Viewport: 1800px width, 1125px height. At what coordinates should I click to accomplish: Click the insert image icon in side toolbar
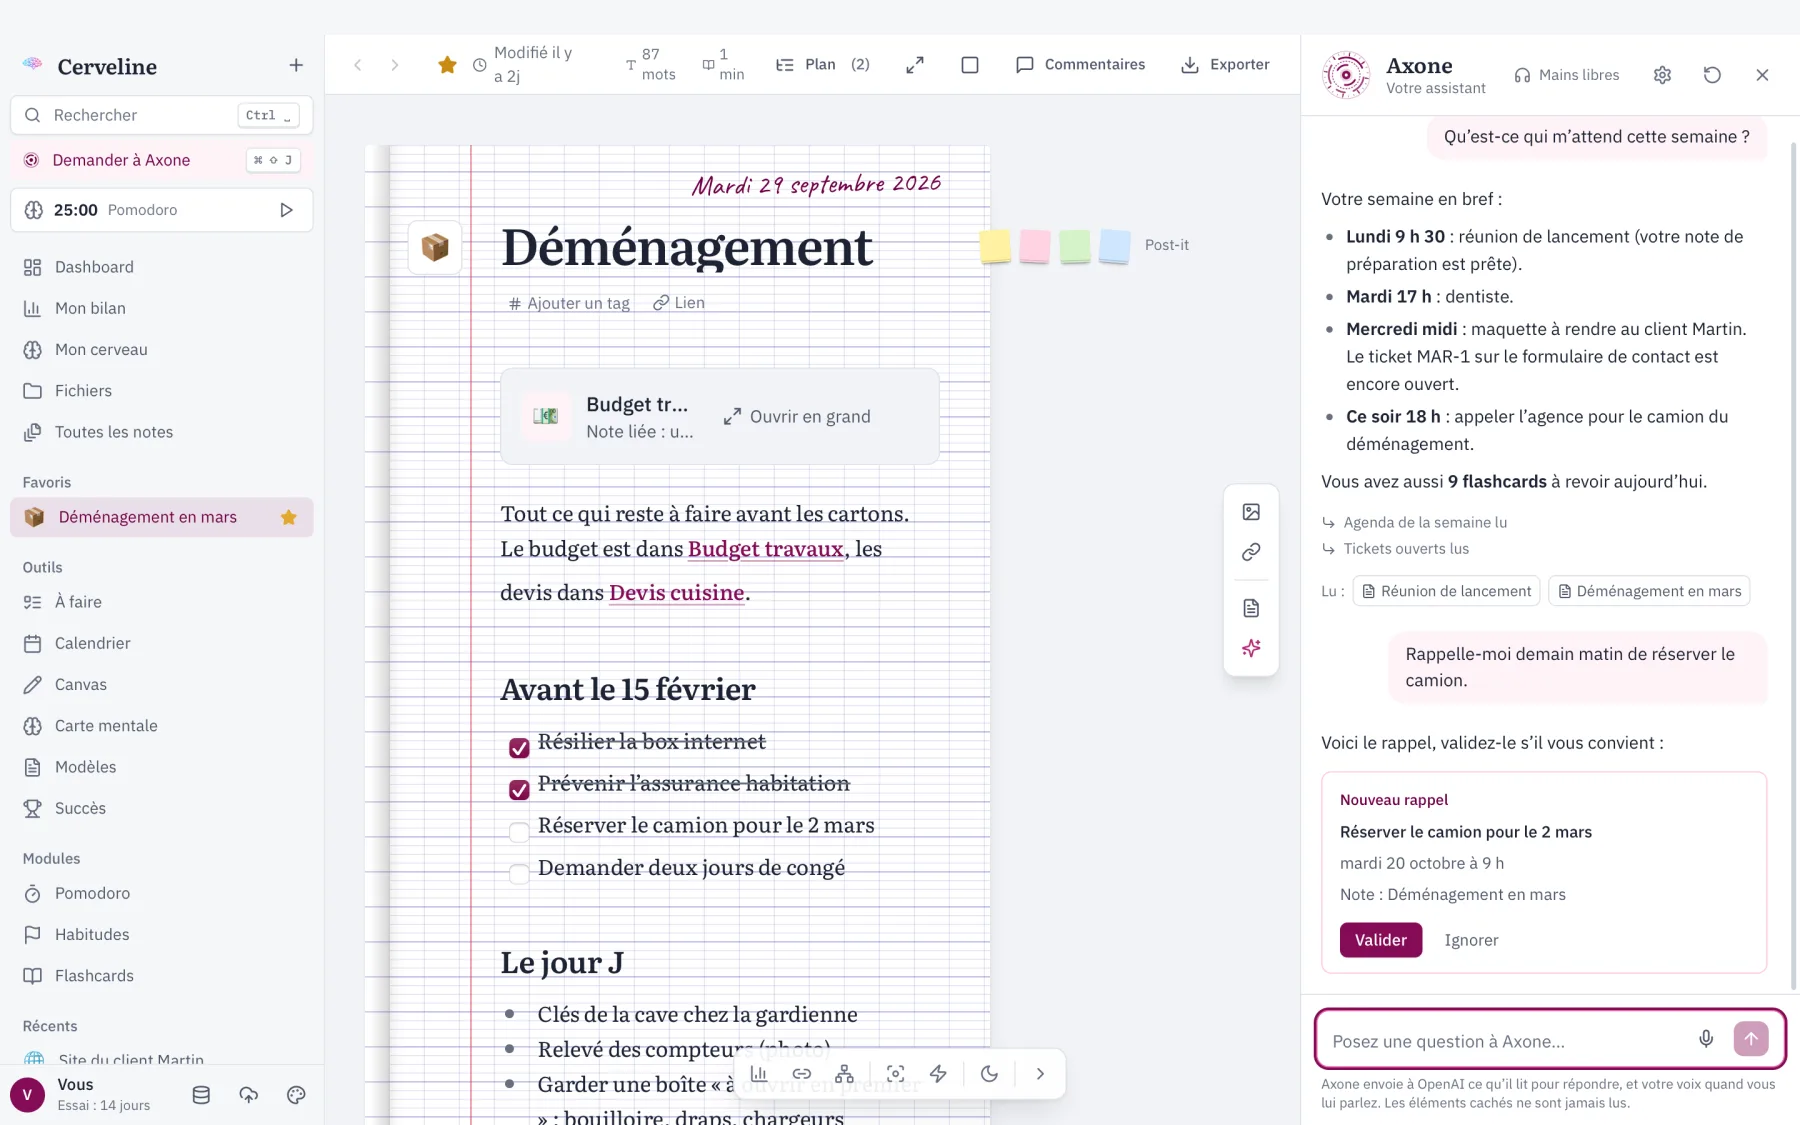pos(1251,512)
